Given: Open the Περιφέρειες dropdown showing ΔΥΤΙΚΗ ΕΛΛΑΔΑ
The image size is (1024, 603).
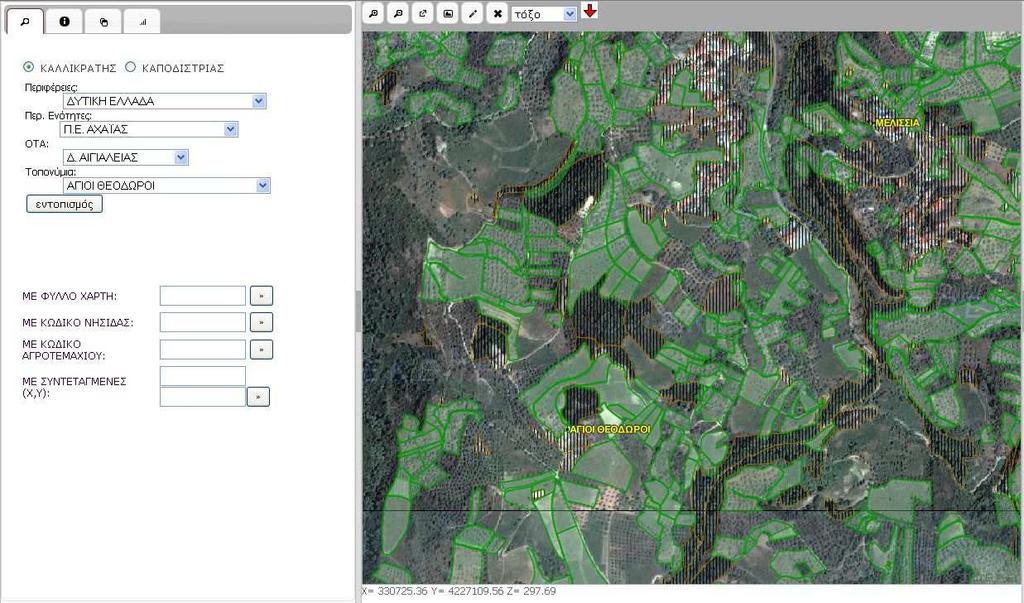Looking at the screenshot, I should [x=165, y=101].
